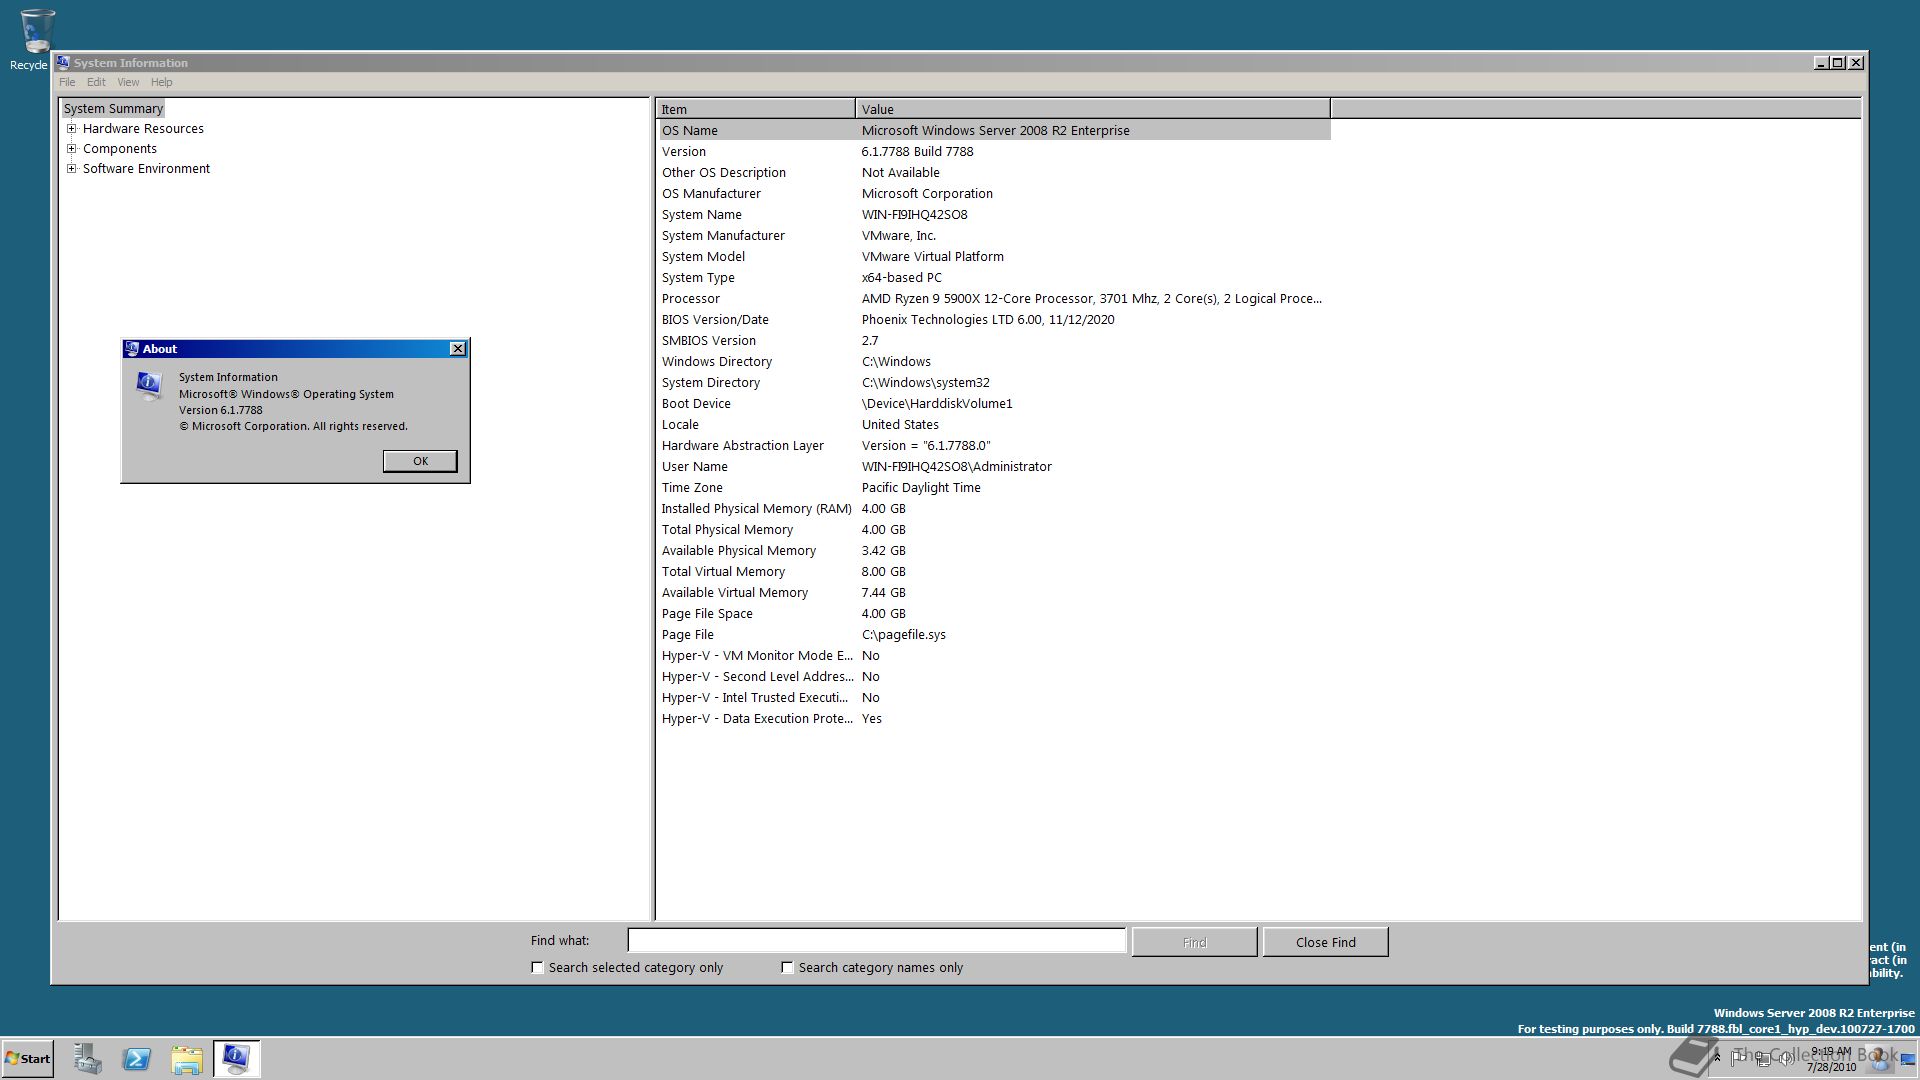
Task: Sort by the Item column header
Action: (x=755, y=109)
